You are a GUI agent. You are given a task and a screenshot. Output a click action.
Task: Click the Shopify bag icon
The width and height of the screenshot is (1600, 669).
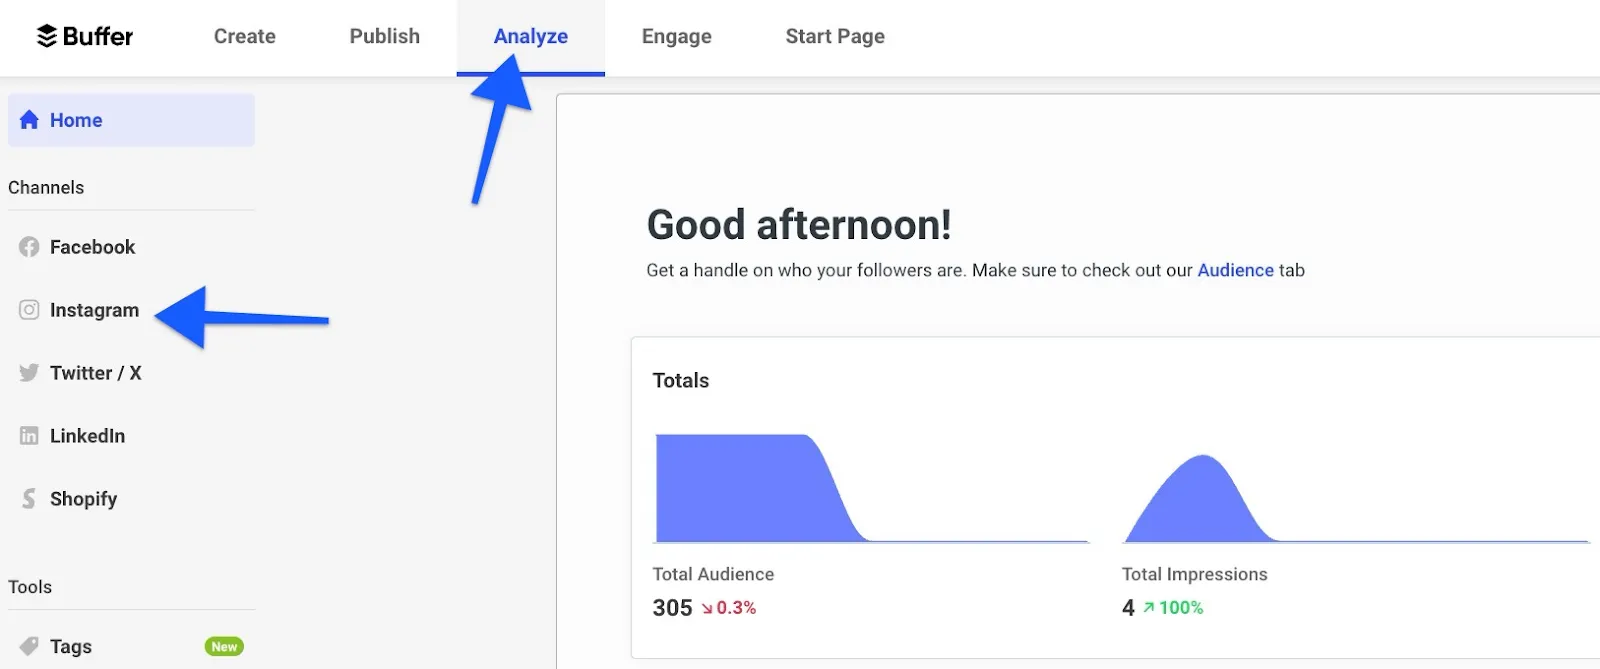pyautogui.click(x=29, y=498)
